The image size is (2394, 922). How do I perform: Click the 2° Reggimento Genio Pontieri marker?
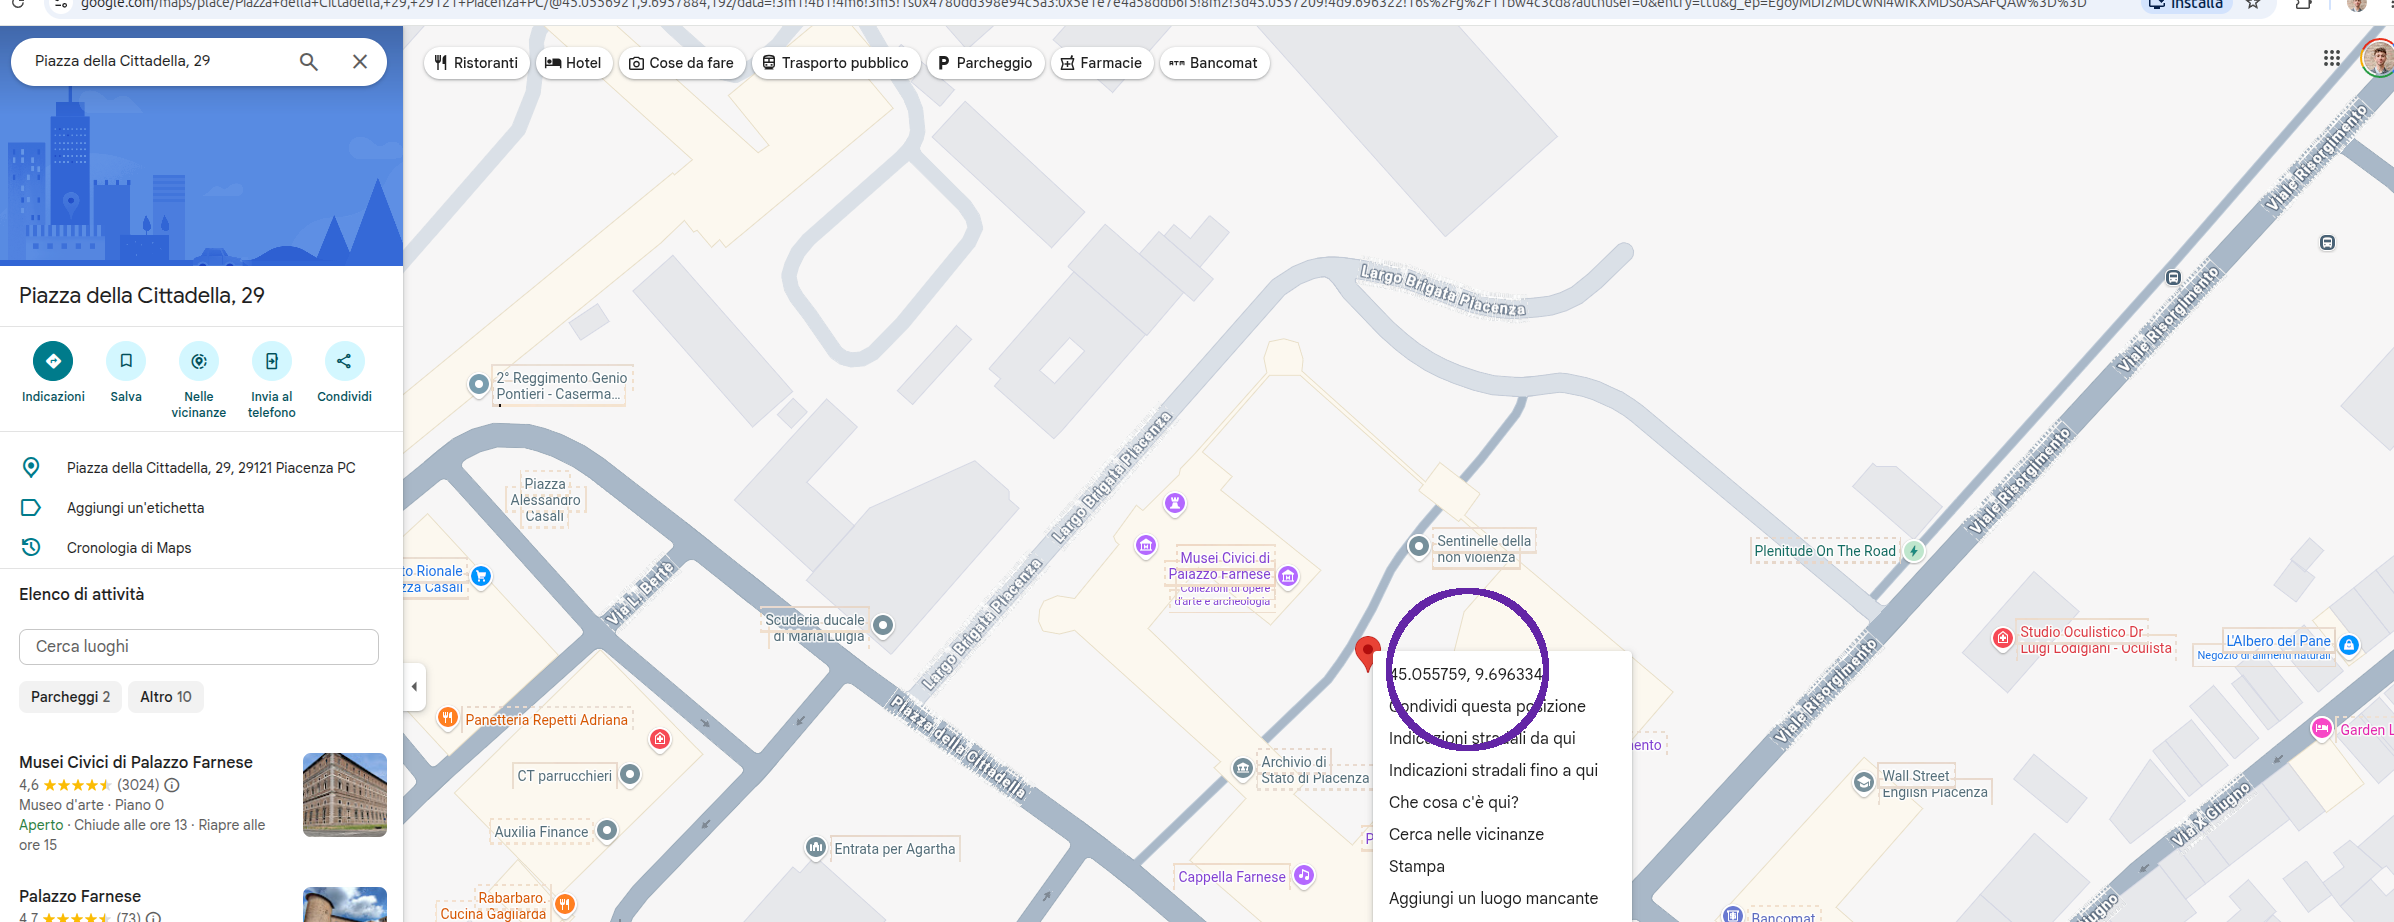[x=479, y=384]
